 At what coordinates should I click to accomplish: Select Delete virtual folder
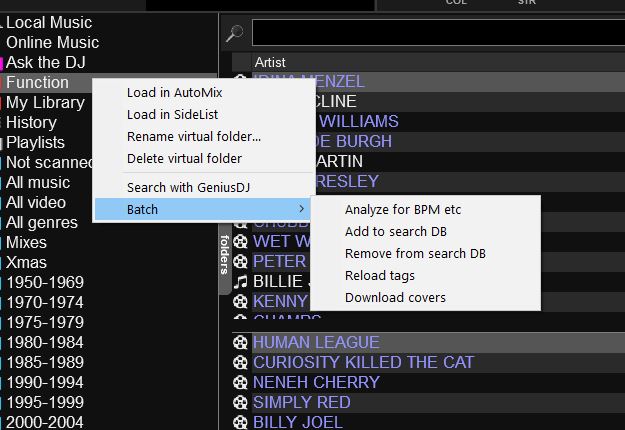tap(184, 158)
